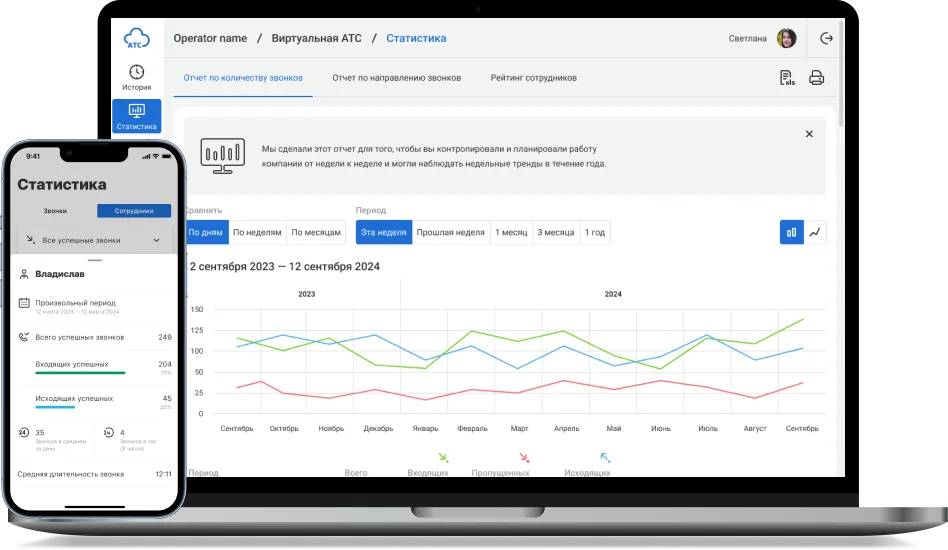
Task: Click the Всего column header
Action: 356,473
